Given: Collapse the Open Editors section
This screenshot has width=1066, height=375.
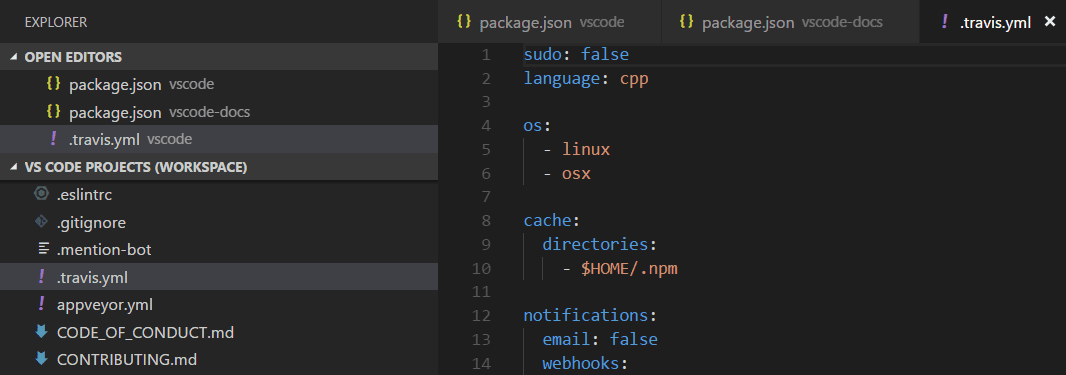Looking at the screenshot, I should [14, 57].
